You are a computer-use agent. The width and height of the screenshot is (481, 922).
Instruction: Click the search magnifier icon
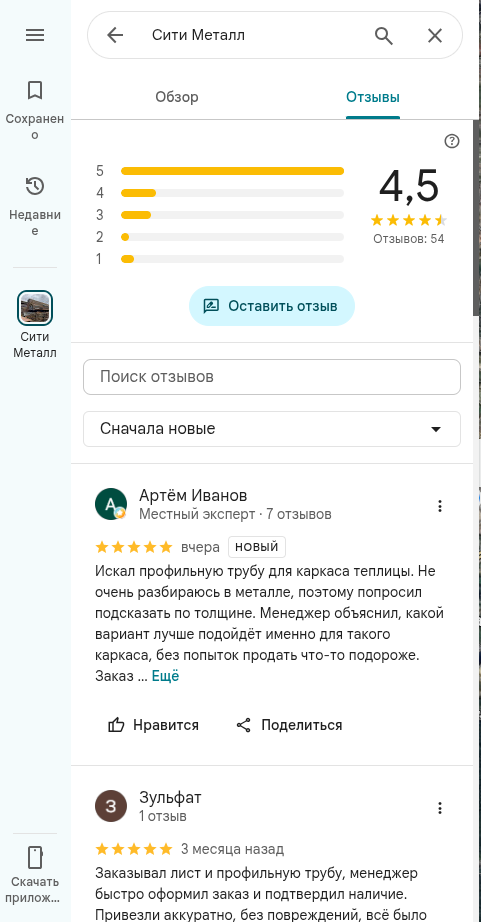383,35
